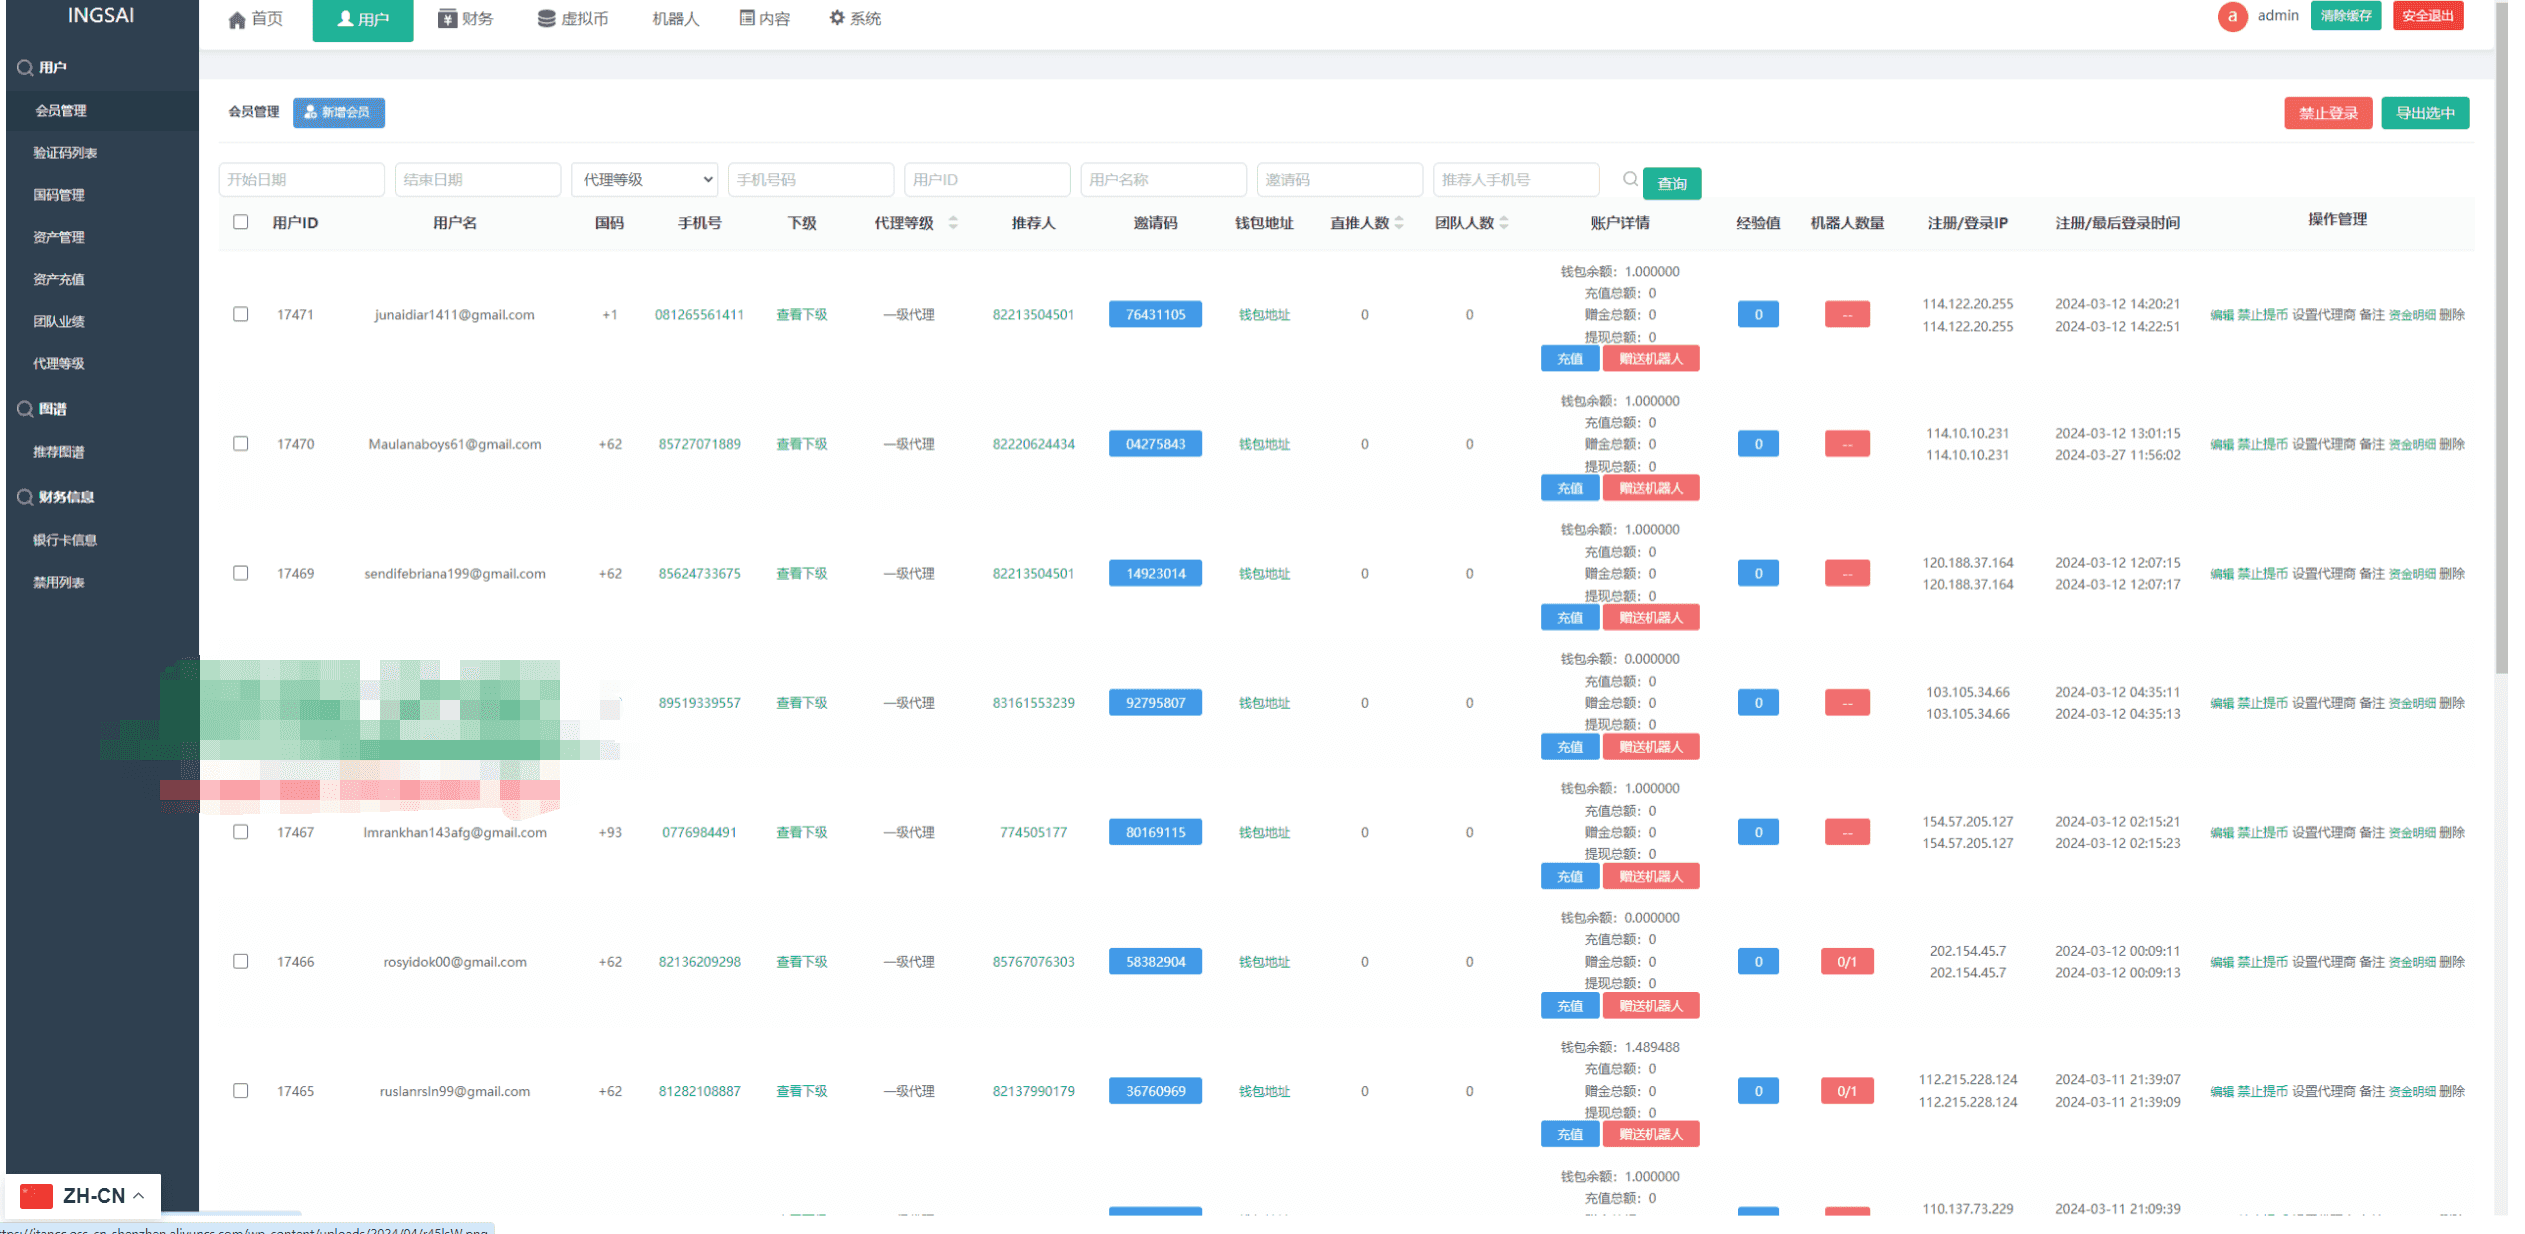The width and height of the screenshot is (2525, 1234).
Task: Click the admin avatar icon
Action: pos(2231,16)
